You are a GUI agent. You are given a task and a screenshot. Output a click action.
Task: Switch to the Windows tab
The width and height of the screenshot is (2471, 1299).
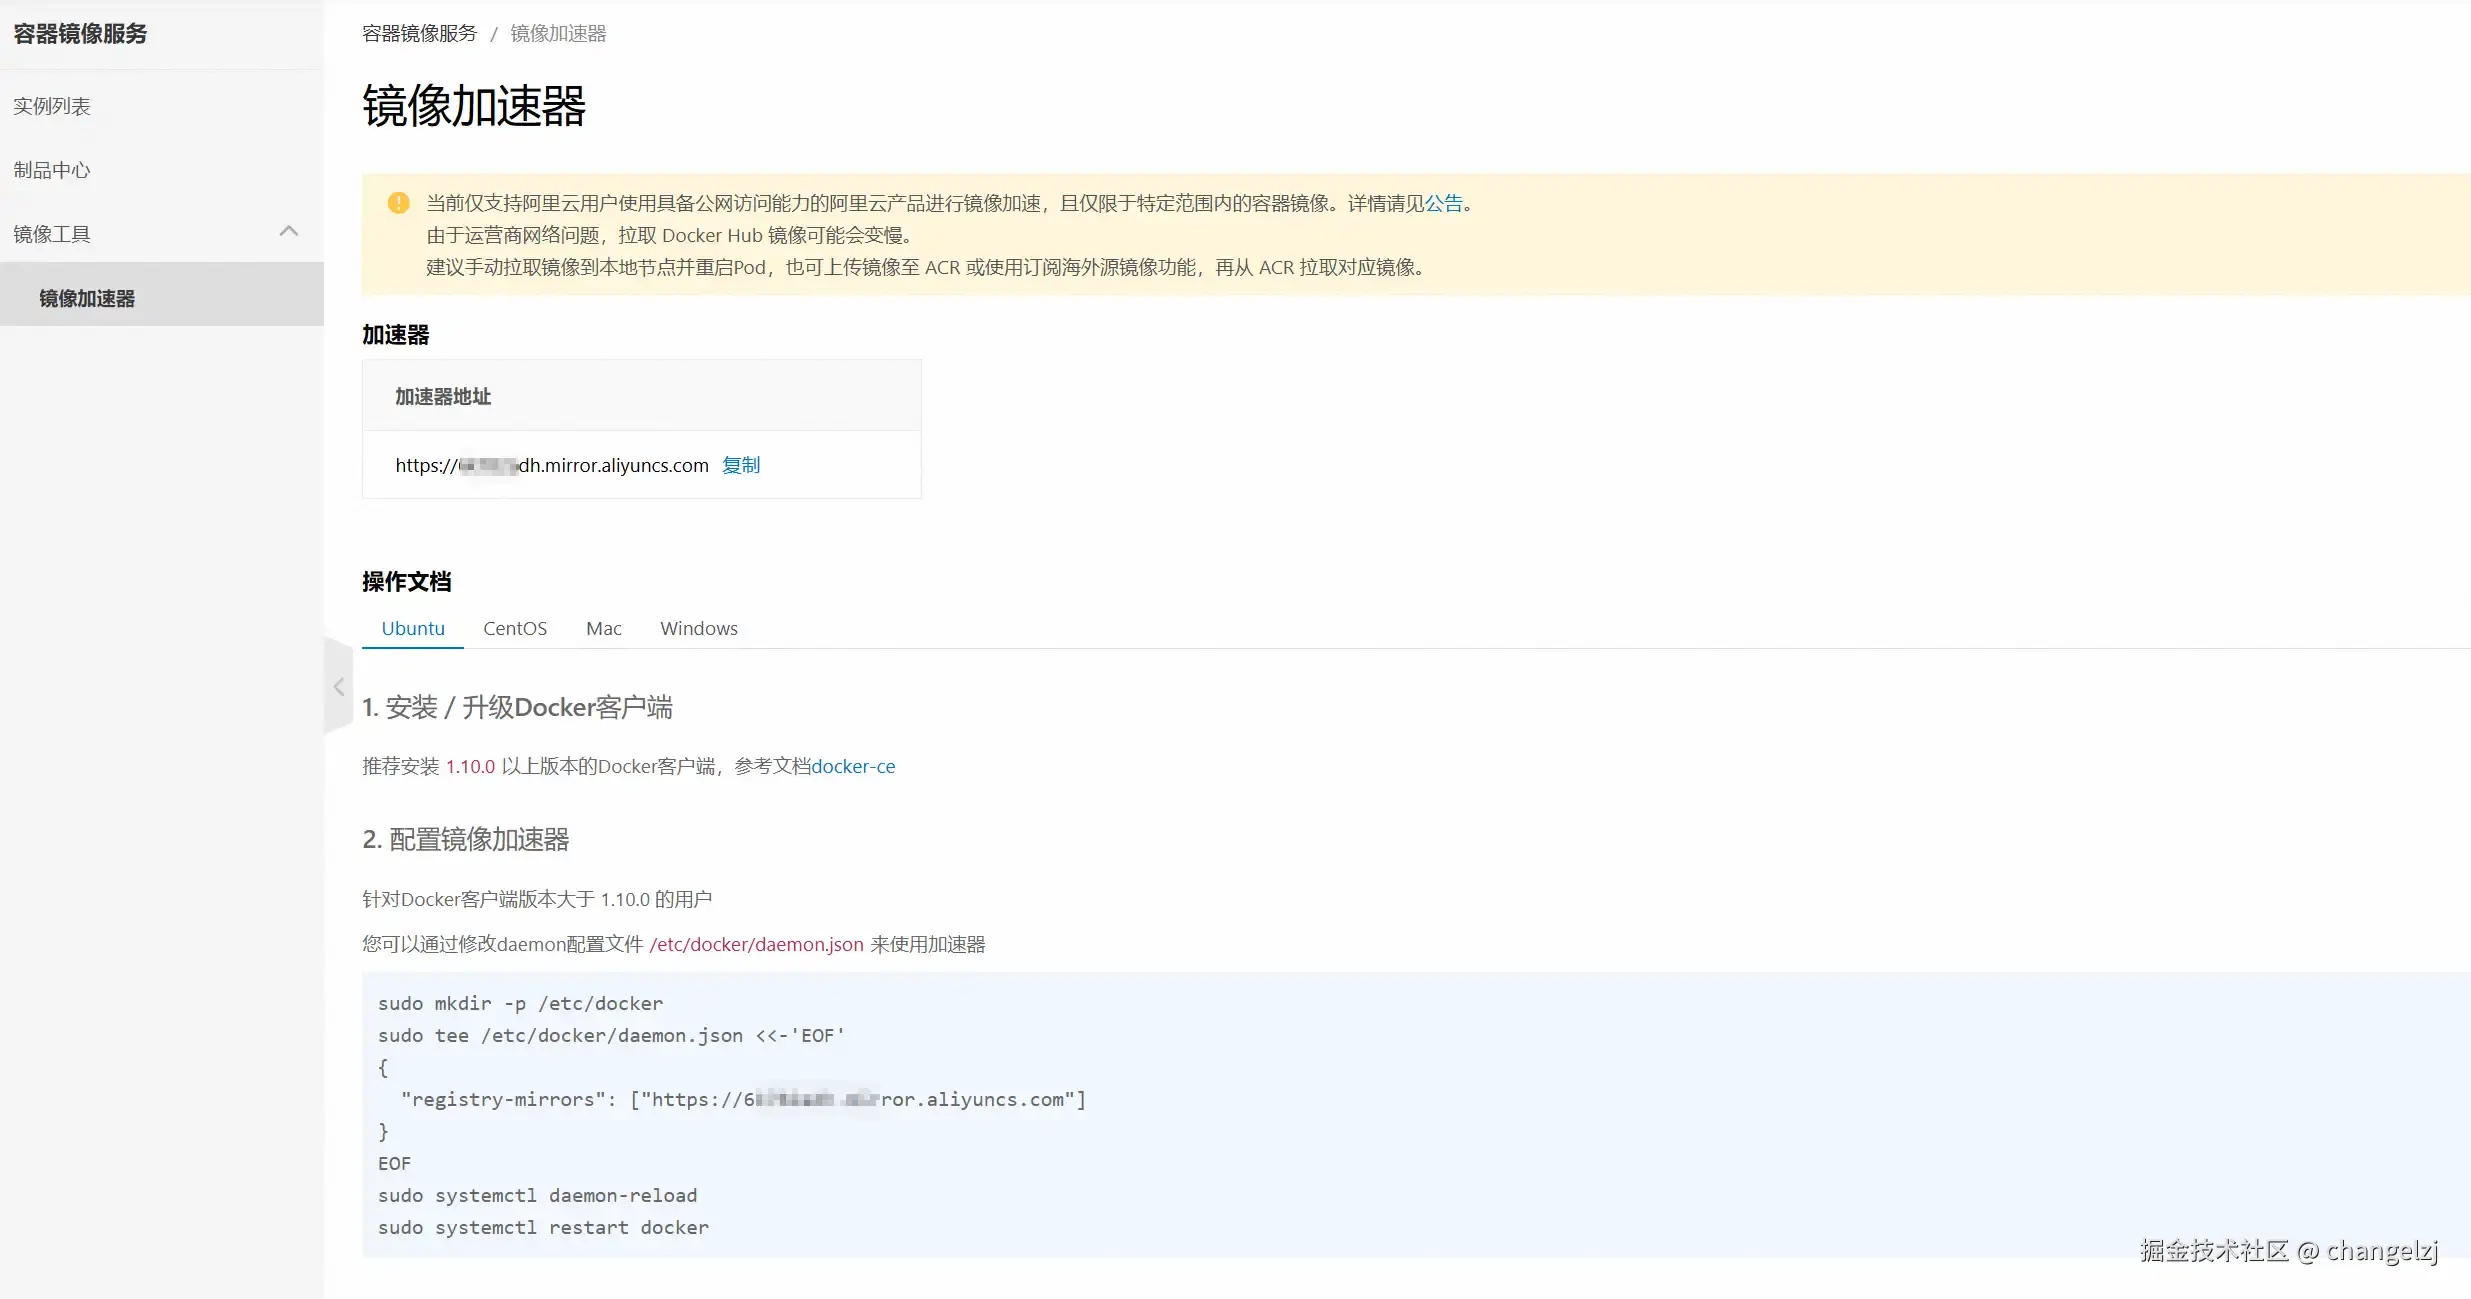[698, 628]
